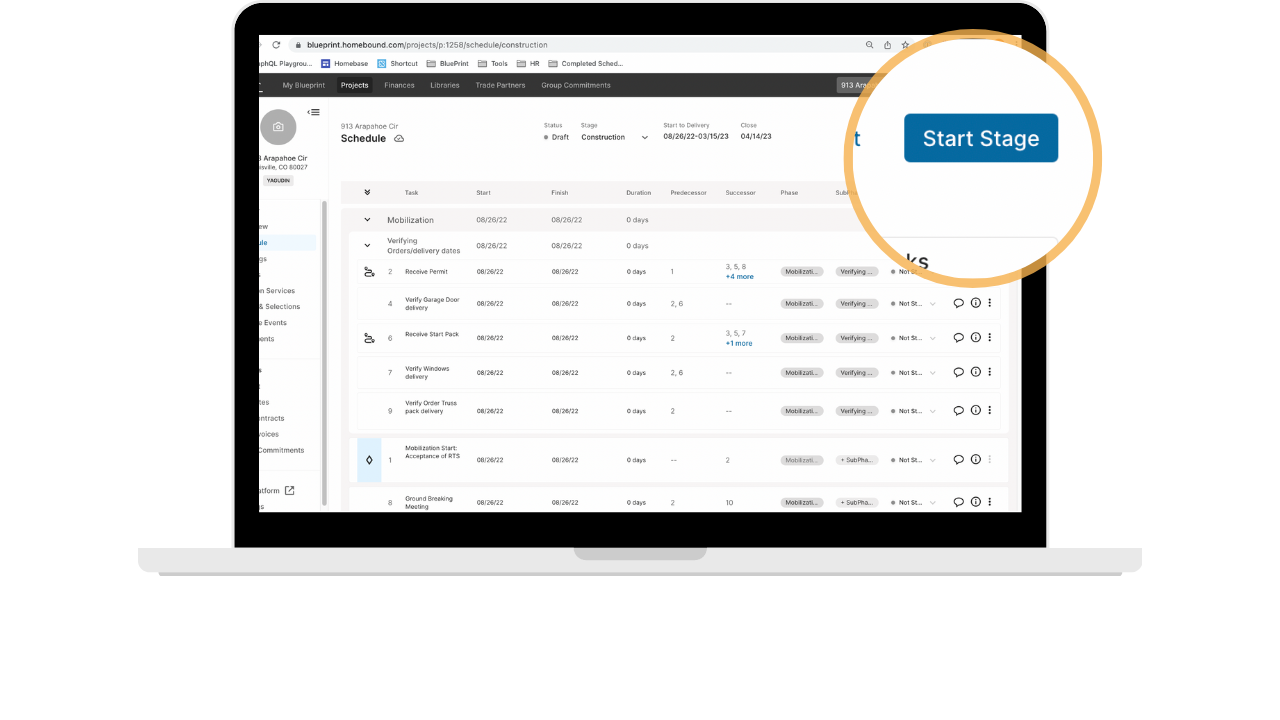This screenshot has width=1280, height=720.
Task: Add sub-phase on Mobilization Start row
Action: click(x=857, y=460)
